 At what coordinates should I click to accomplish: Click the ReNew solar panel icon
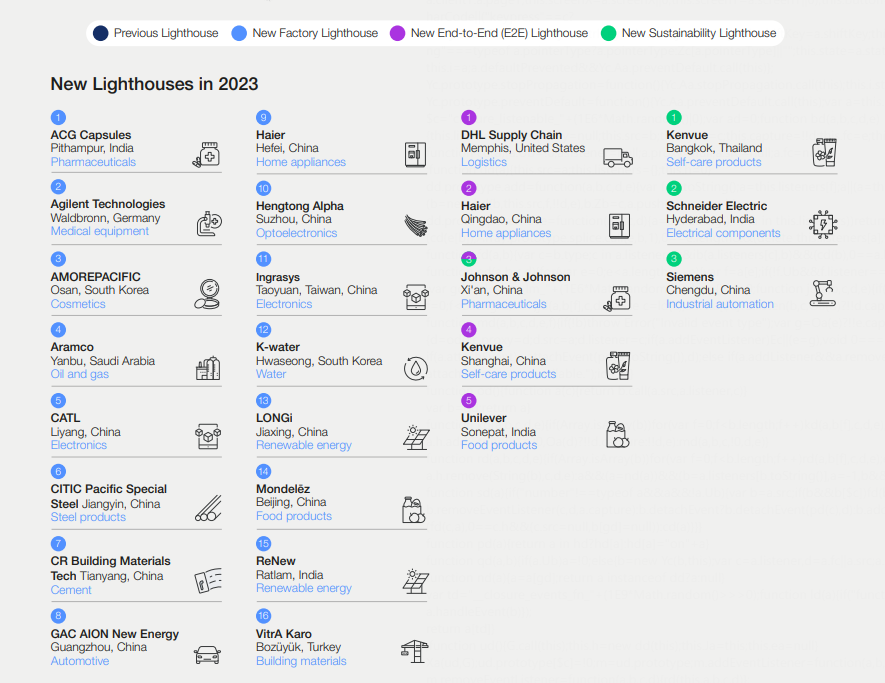pos(416,581)
